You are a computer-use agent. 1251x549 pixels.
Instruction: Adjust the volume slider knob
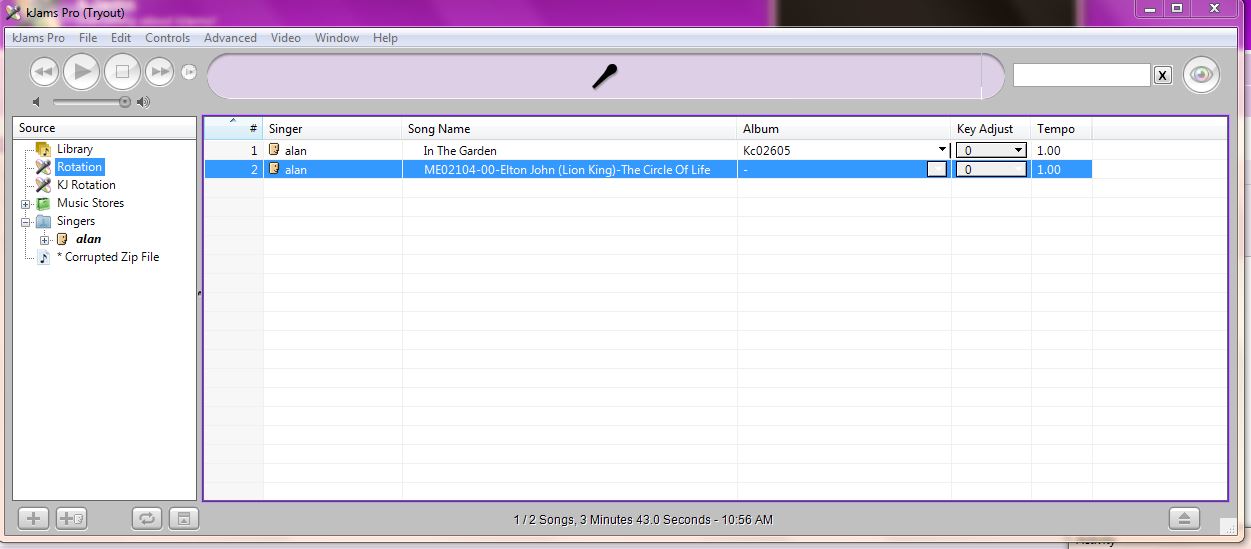[x=125, y=102]
